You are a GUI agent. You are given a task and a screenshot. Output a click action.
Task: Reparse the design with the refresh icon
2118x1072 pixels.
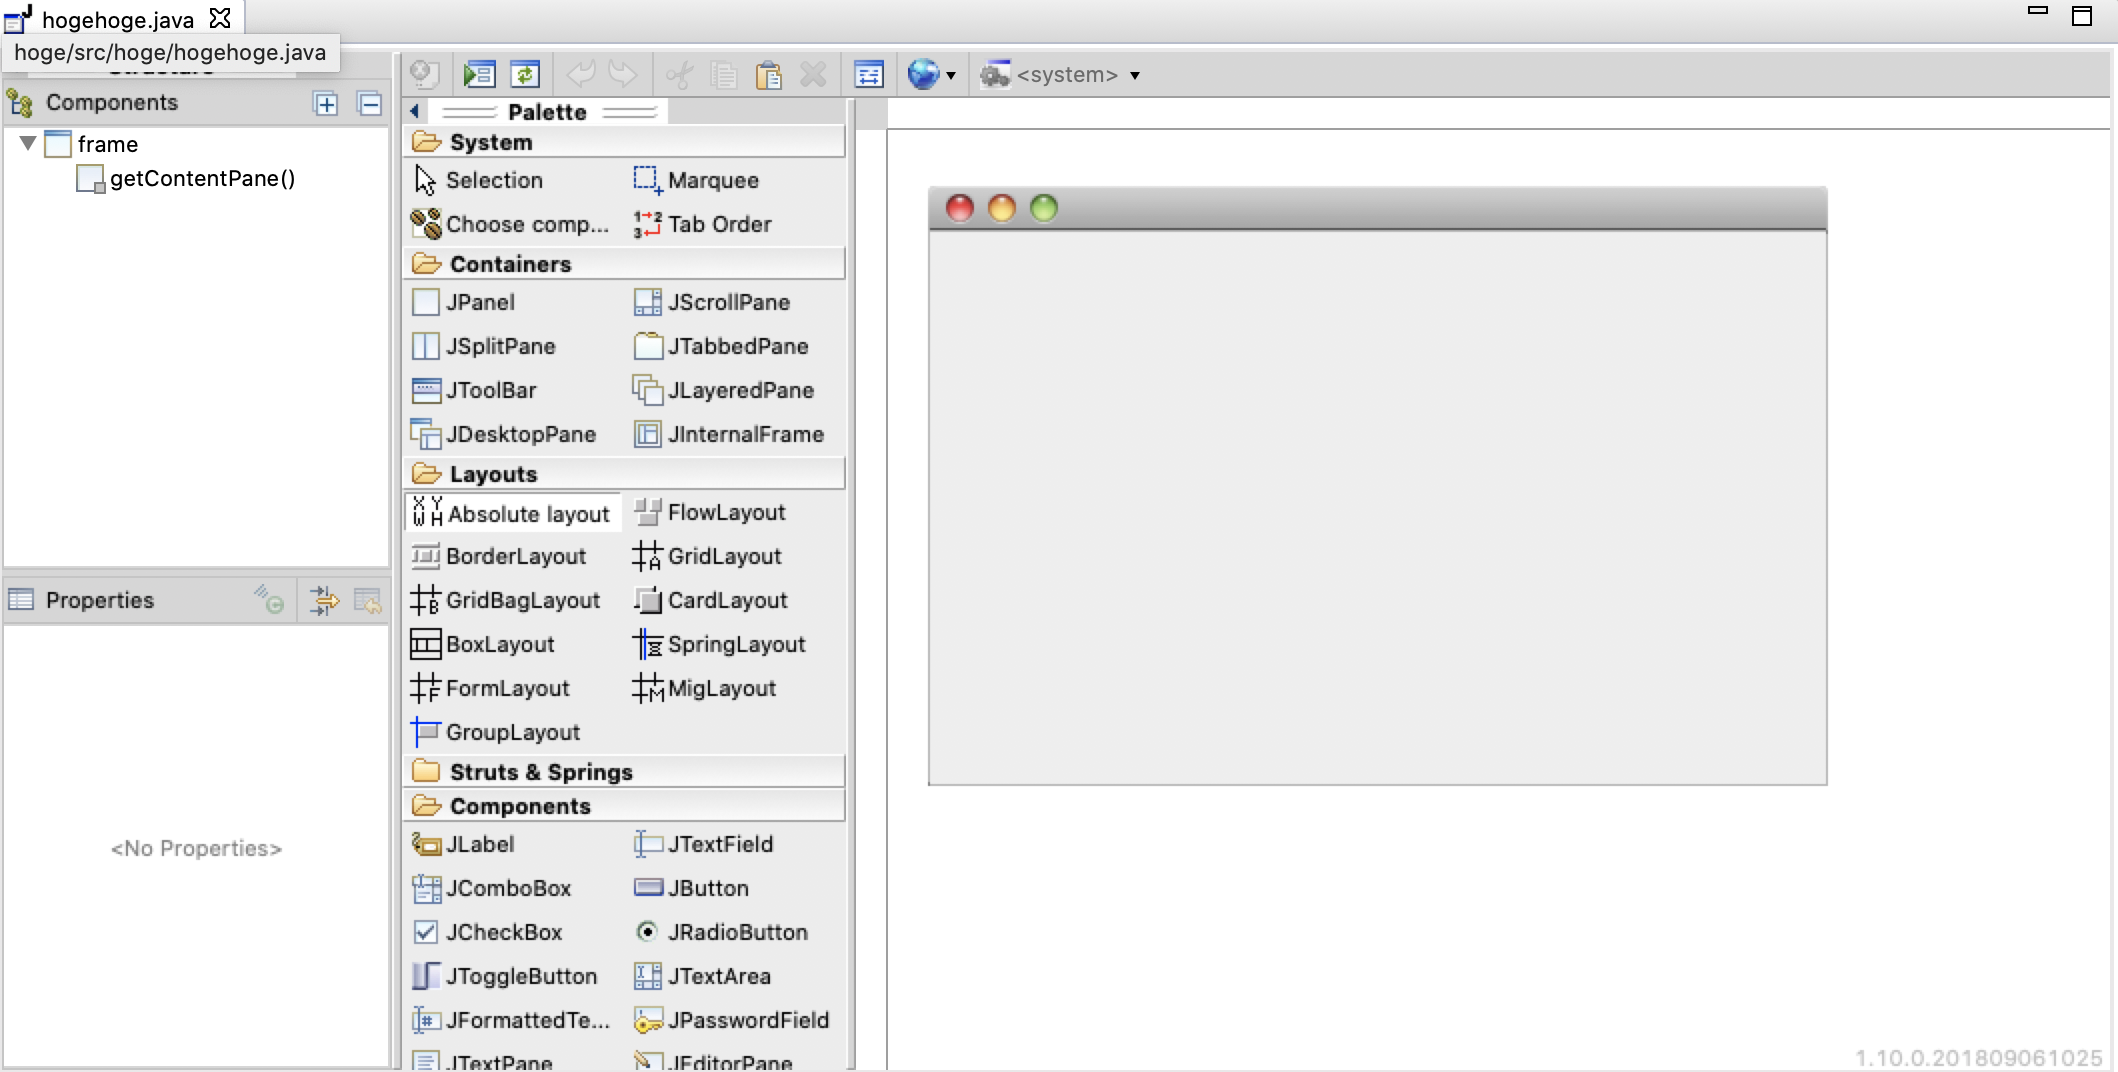coord(528,74)
